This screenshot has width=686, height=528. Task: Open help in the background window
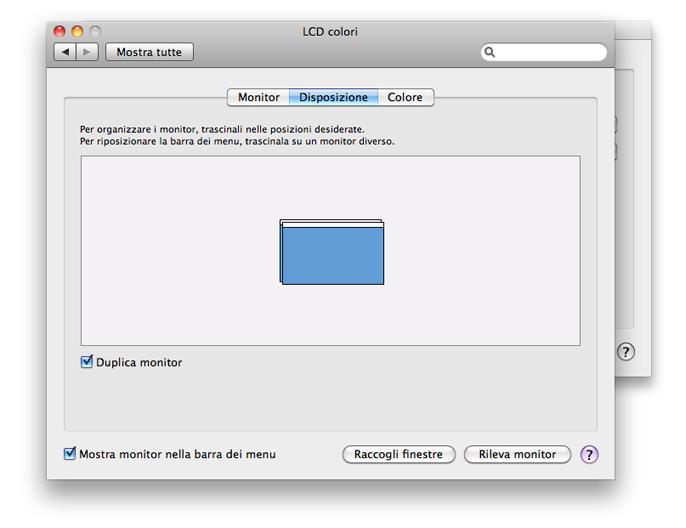pyautogui.click(x=626, y=352)
